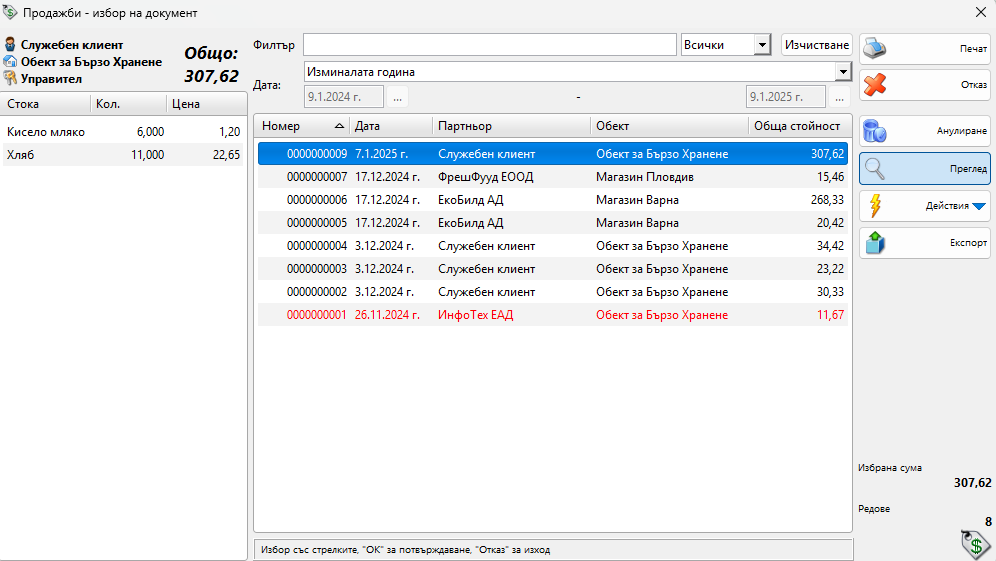Open start date picker ellipsis button
Image resolution: width=996 pixels, height=561 pixels.
tap(398, 97)
